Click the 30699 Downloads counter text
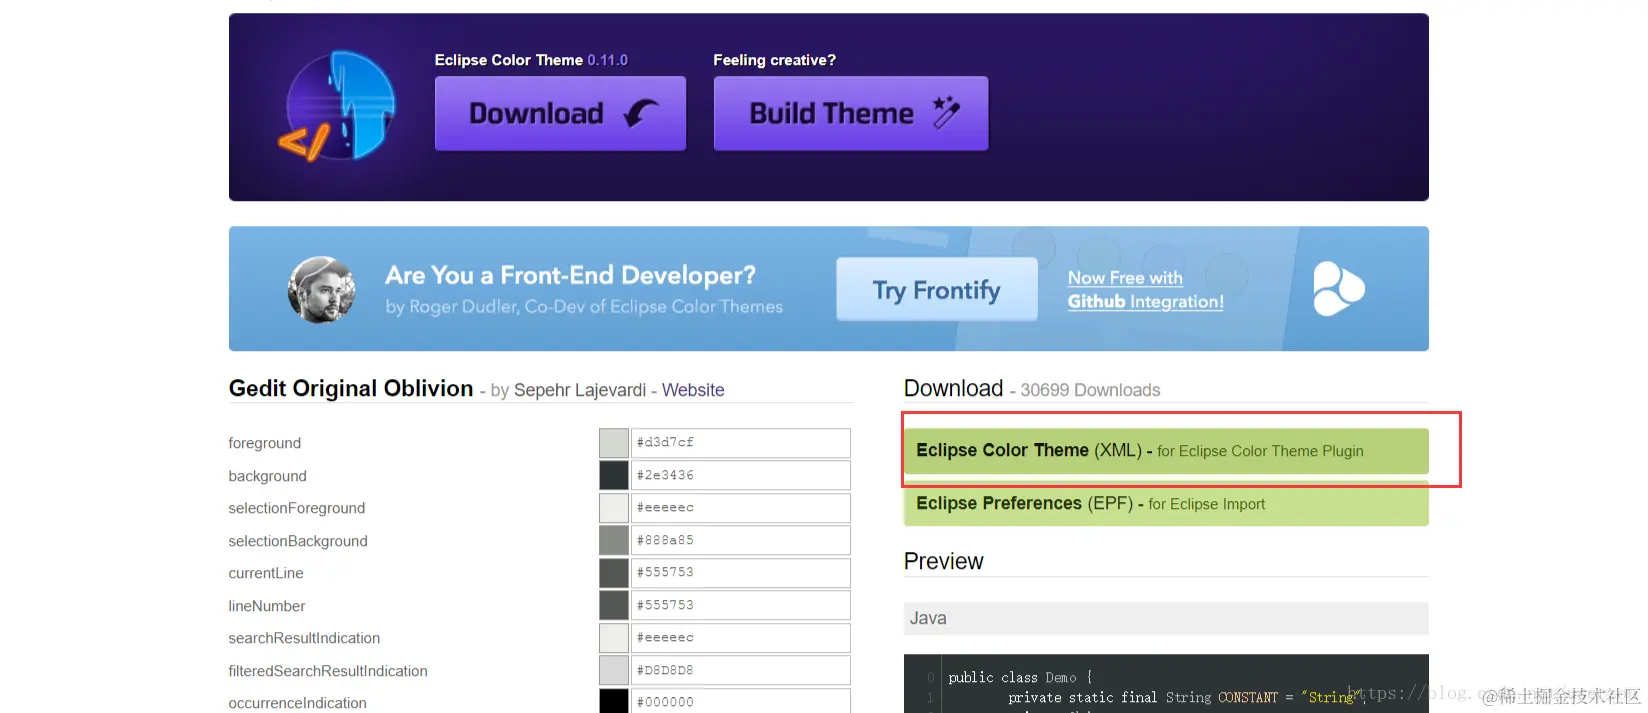1648x713 pixels. pos(1090,390)
